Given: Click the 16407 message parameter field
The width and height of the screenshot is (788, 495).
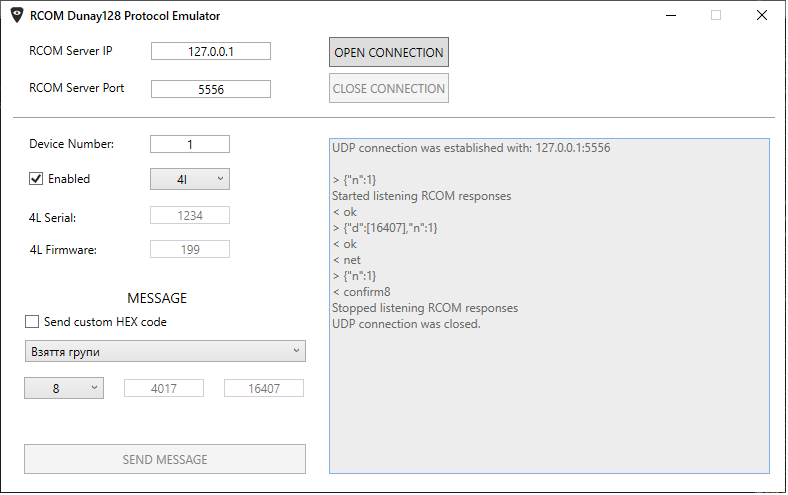Looking at the screenshot, I should click(x=264, y=388).
